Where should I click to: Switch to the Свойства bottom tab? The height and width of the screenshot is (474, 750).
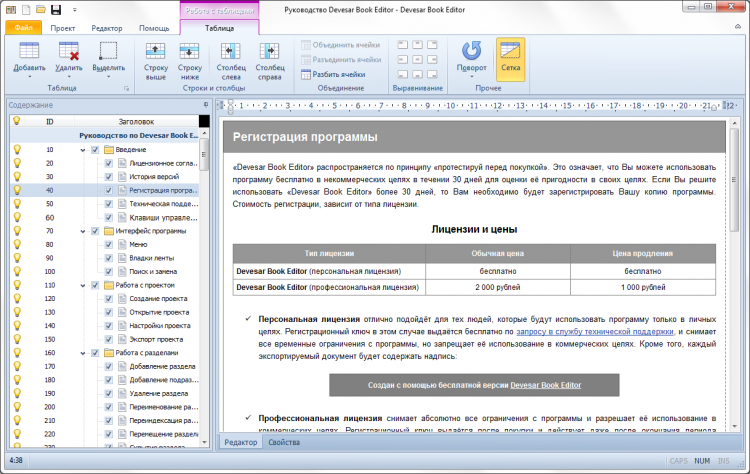pyautogui.click(x=284, y=441)
